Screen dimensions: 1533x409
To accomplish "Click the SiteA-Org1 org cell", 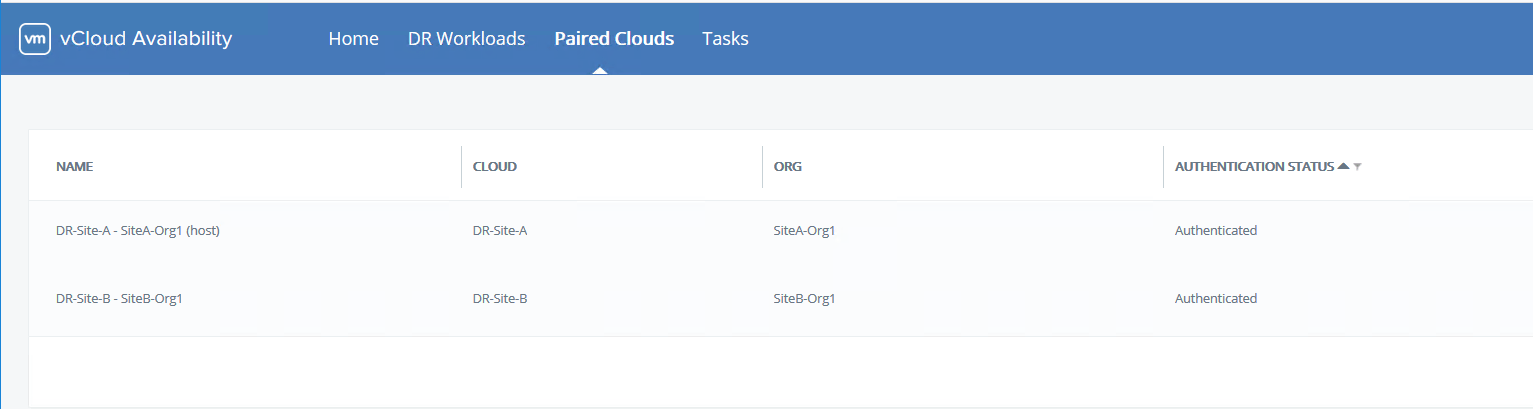I will point(804,231).
